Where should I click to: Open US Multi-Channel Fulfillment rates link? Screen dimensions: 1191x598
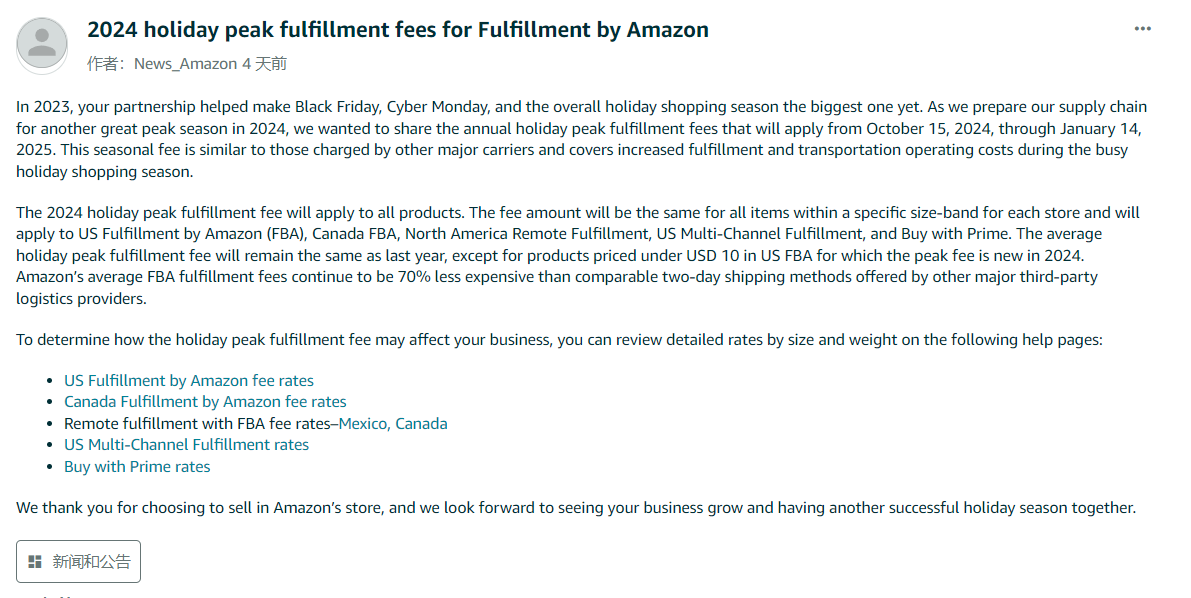coord(186,445)
